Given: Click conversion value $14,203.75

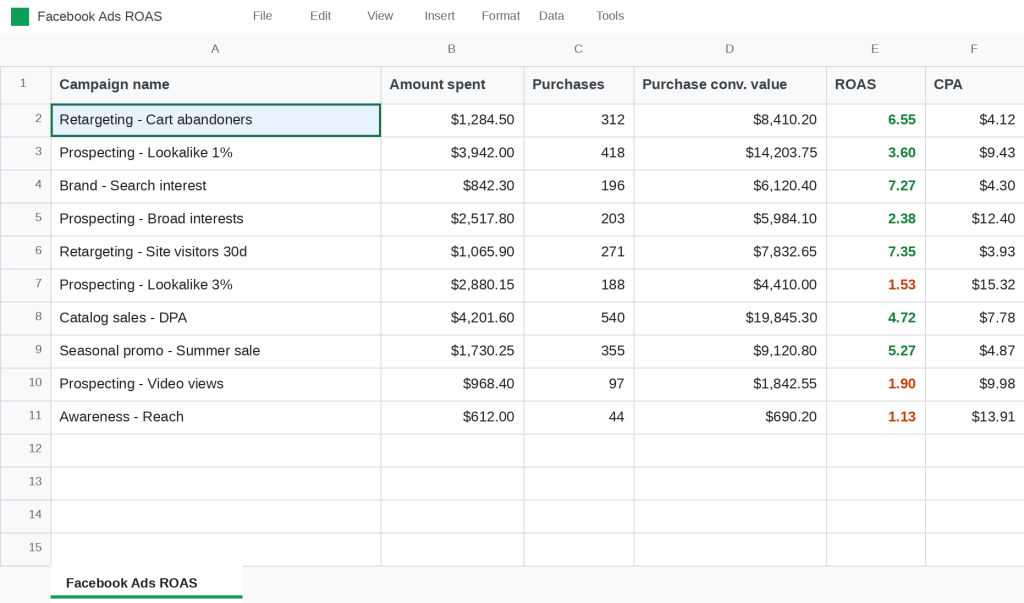Looking at the screenshot, I should [729, 154].
